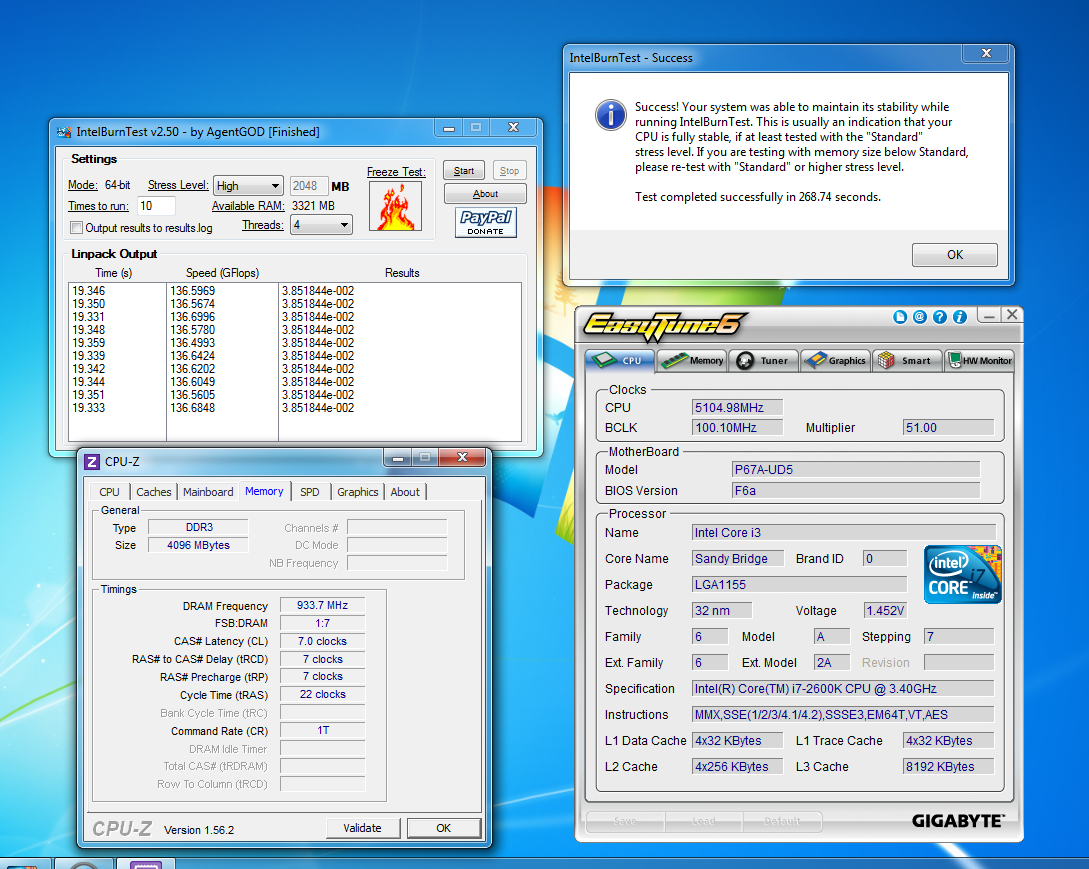Click the "Times to run" input field
This screenshot has width=1089, height=869.
pos(156,206)
